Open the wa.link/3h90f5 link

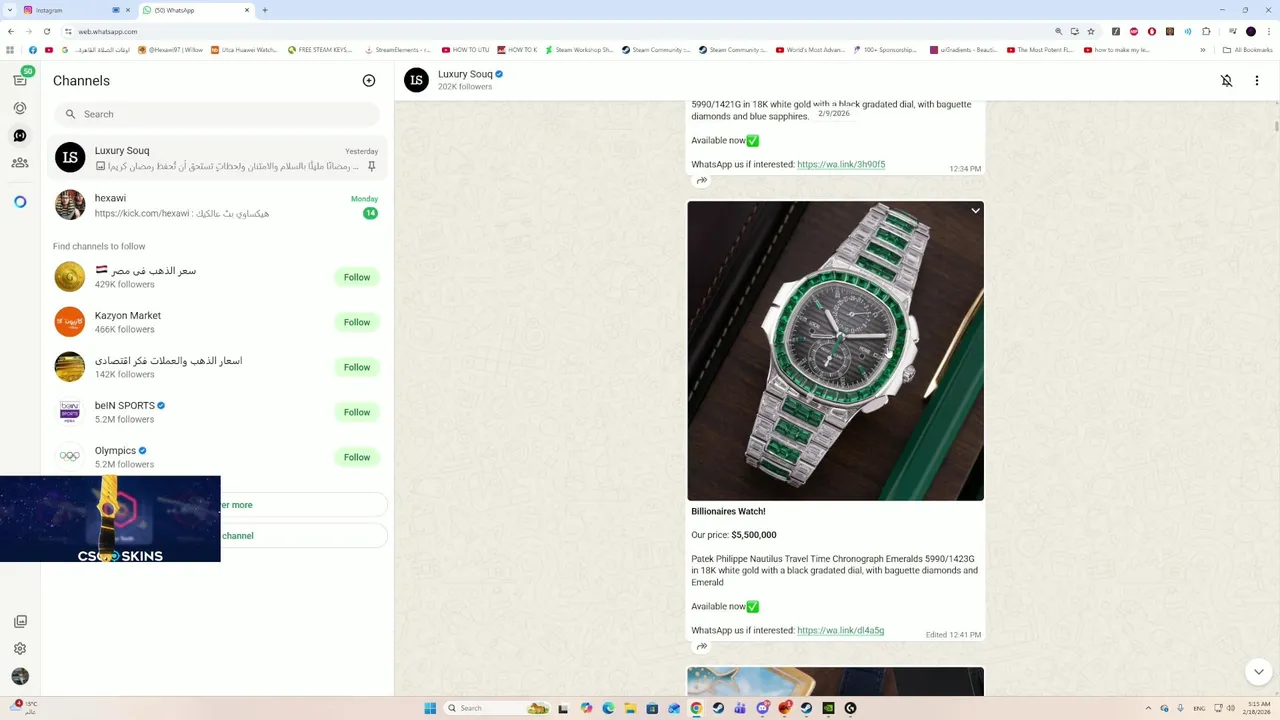point(841,164)
